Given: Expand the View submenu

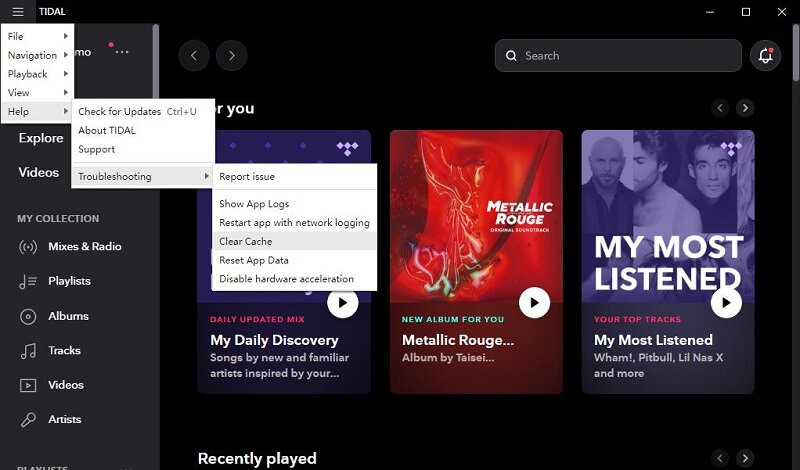Looking at the screenshot, I should (x=38, y=93).
